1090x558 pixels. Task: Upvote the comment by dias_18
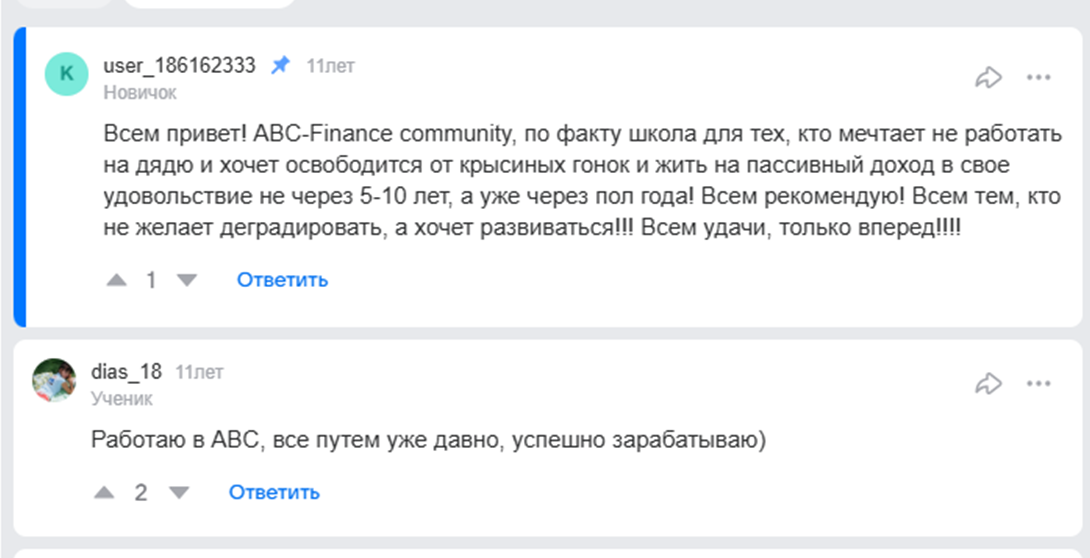tap(104, 492)
